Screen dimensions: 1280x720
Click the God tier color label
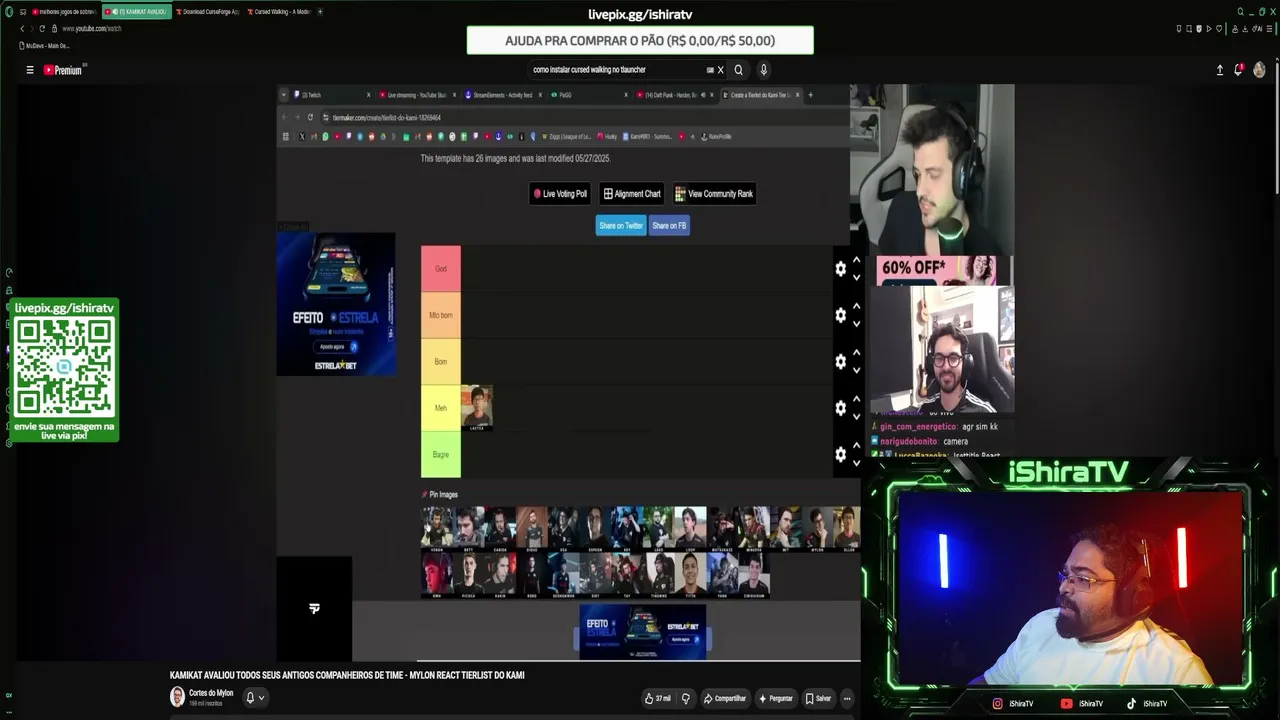tap(441, 269)
